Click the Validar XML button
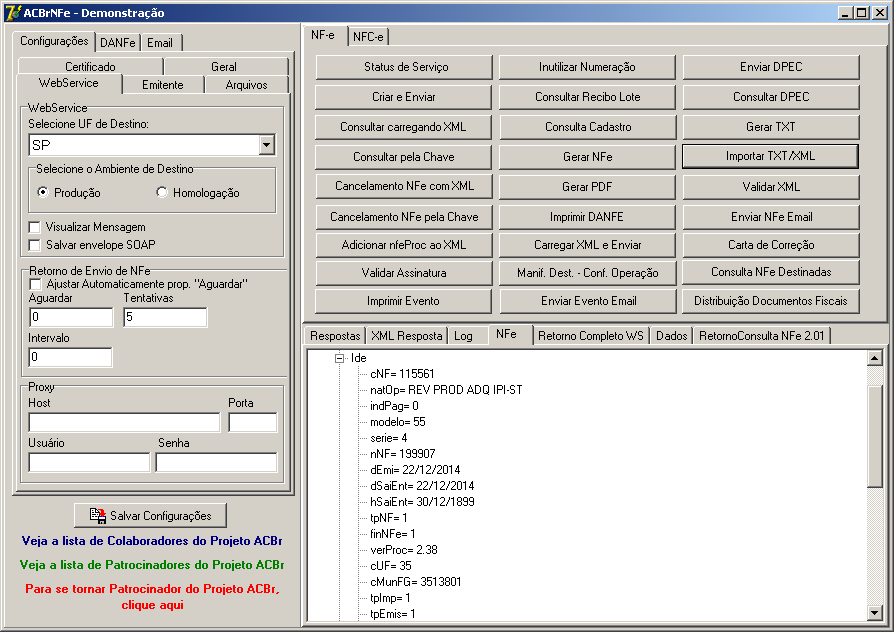The width and height of the screenshot is (894, 632). point(771,187)
